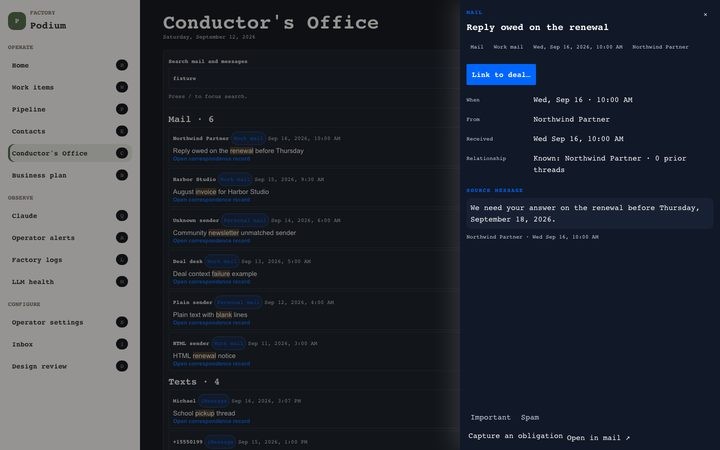Click Personal mail tag on Unknown sender row
Image resolution: width=720 pixels, height=450 pixels.
244,220
